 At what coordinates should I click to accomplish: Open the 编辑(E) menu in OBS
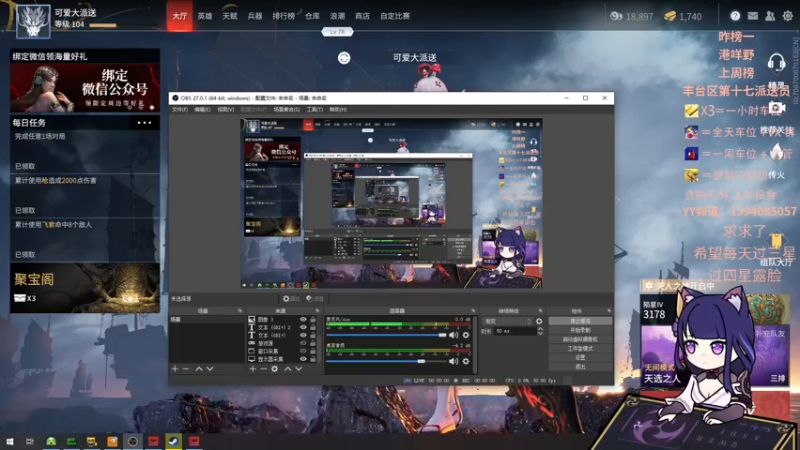pyautogui.click(x=202, y=110)
